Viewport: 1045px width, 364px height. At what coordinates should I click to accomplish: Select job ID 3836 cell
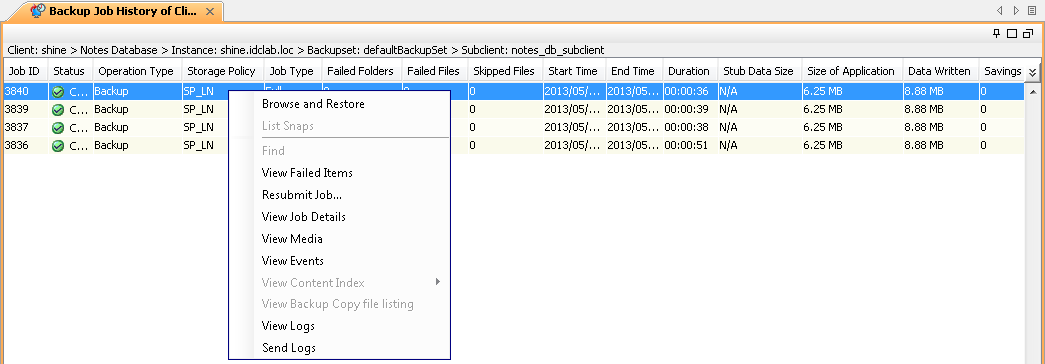[x=25, y=145]
